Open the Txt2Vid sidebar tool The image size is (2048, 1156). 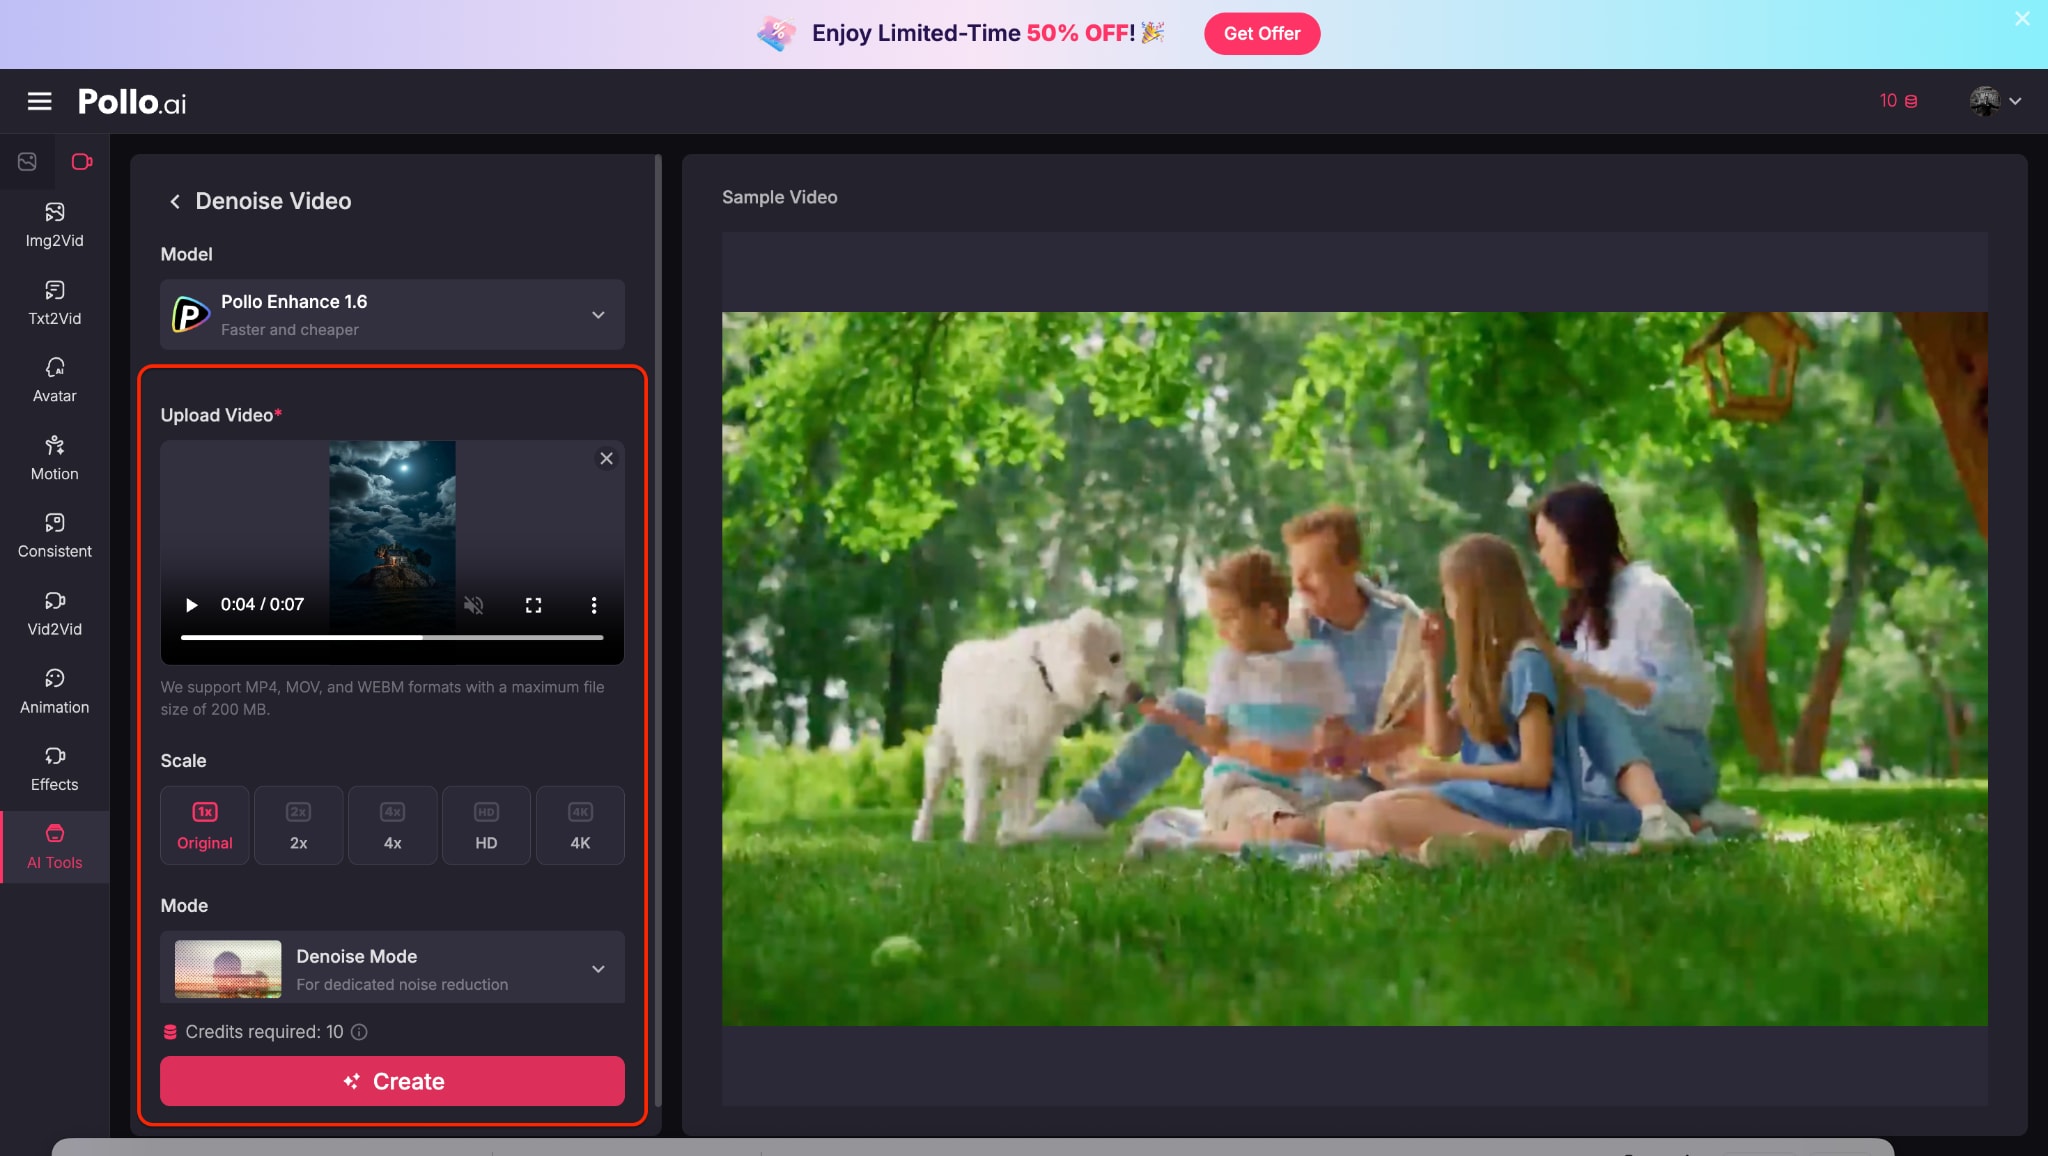(x=54, y=303)
